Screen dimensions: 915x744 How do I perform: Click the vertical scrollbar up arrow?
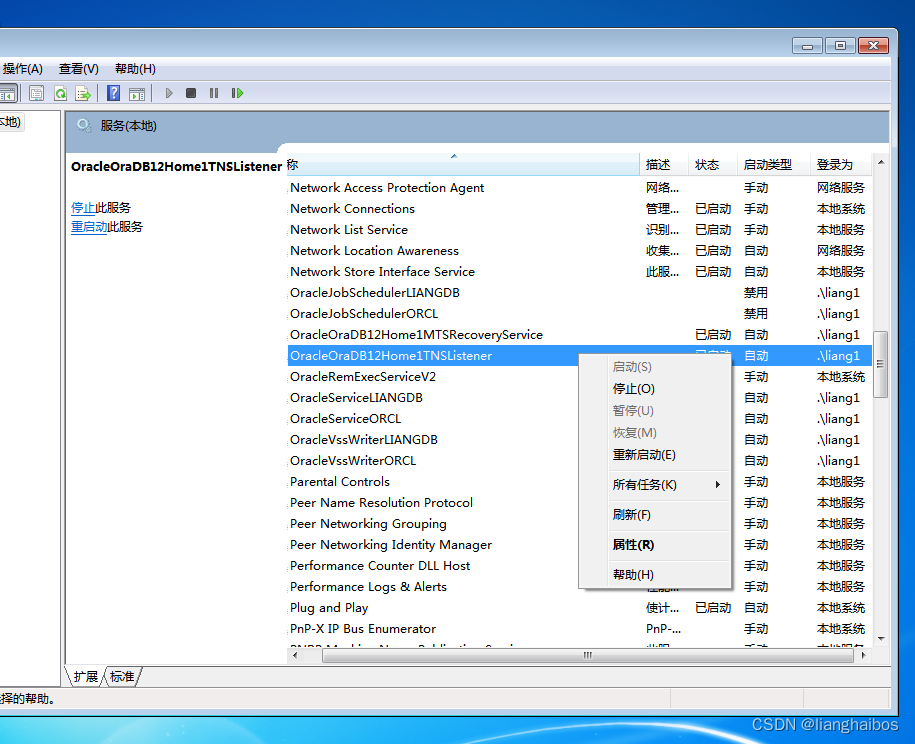point(881,162)
